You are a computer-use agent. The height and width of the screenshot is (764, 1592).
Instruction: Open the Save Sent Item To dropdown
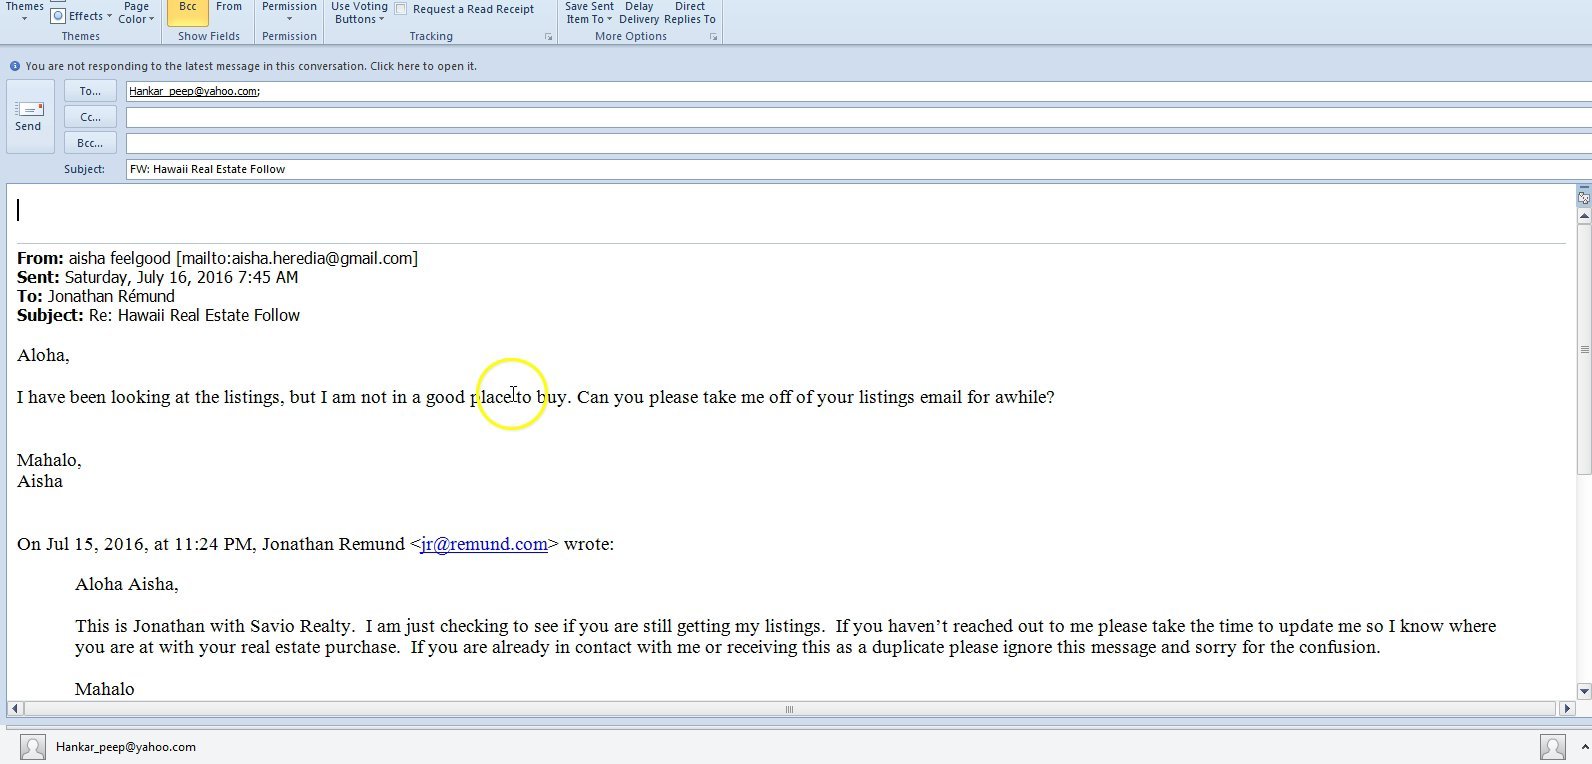[x=589, y=13]
